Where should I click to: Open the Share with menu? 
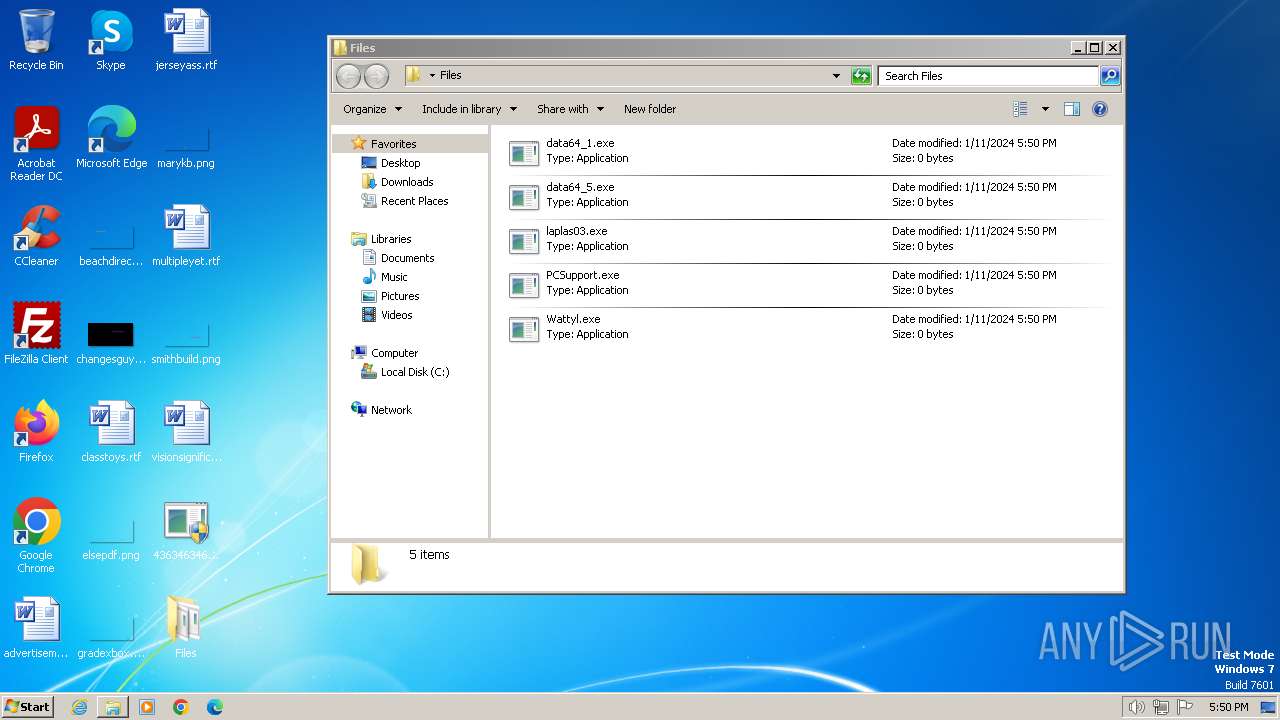570,109
